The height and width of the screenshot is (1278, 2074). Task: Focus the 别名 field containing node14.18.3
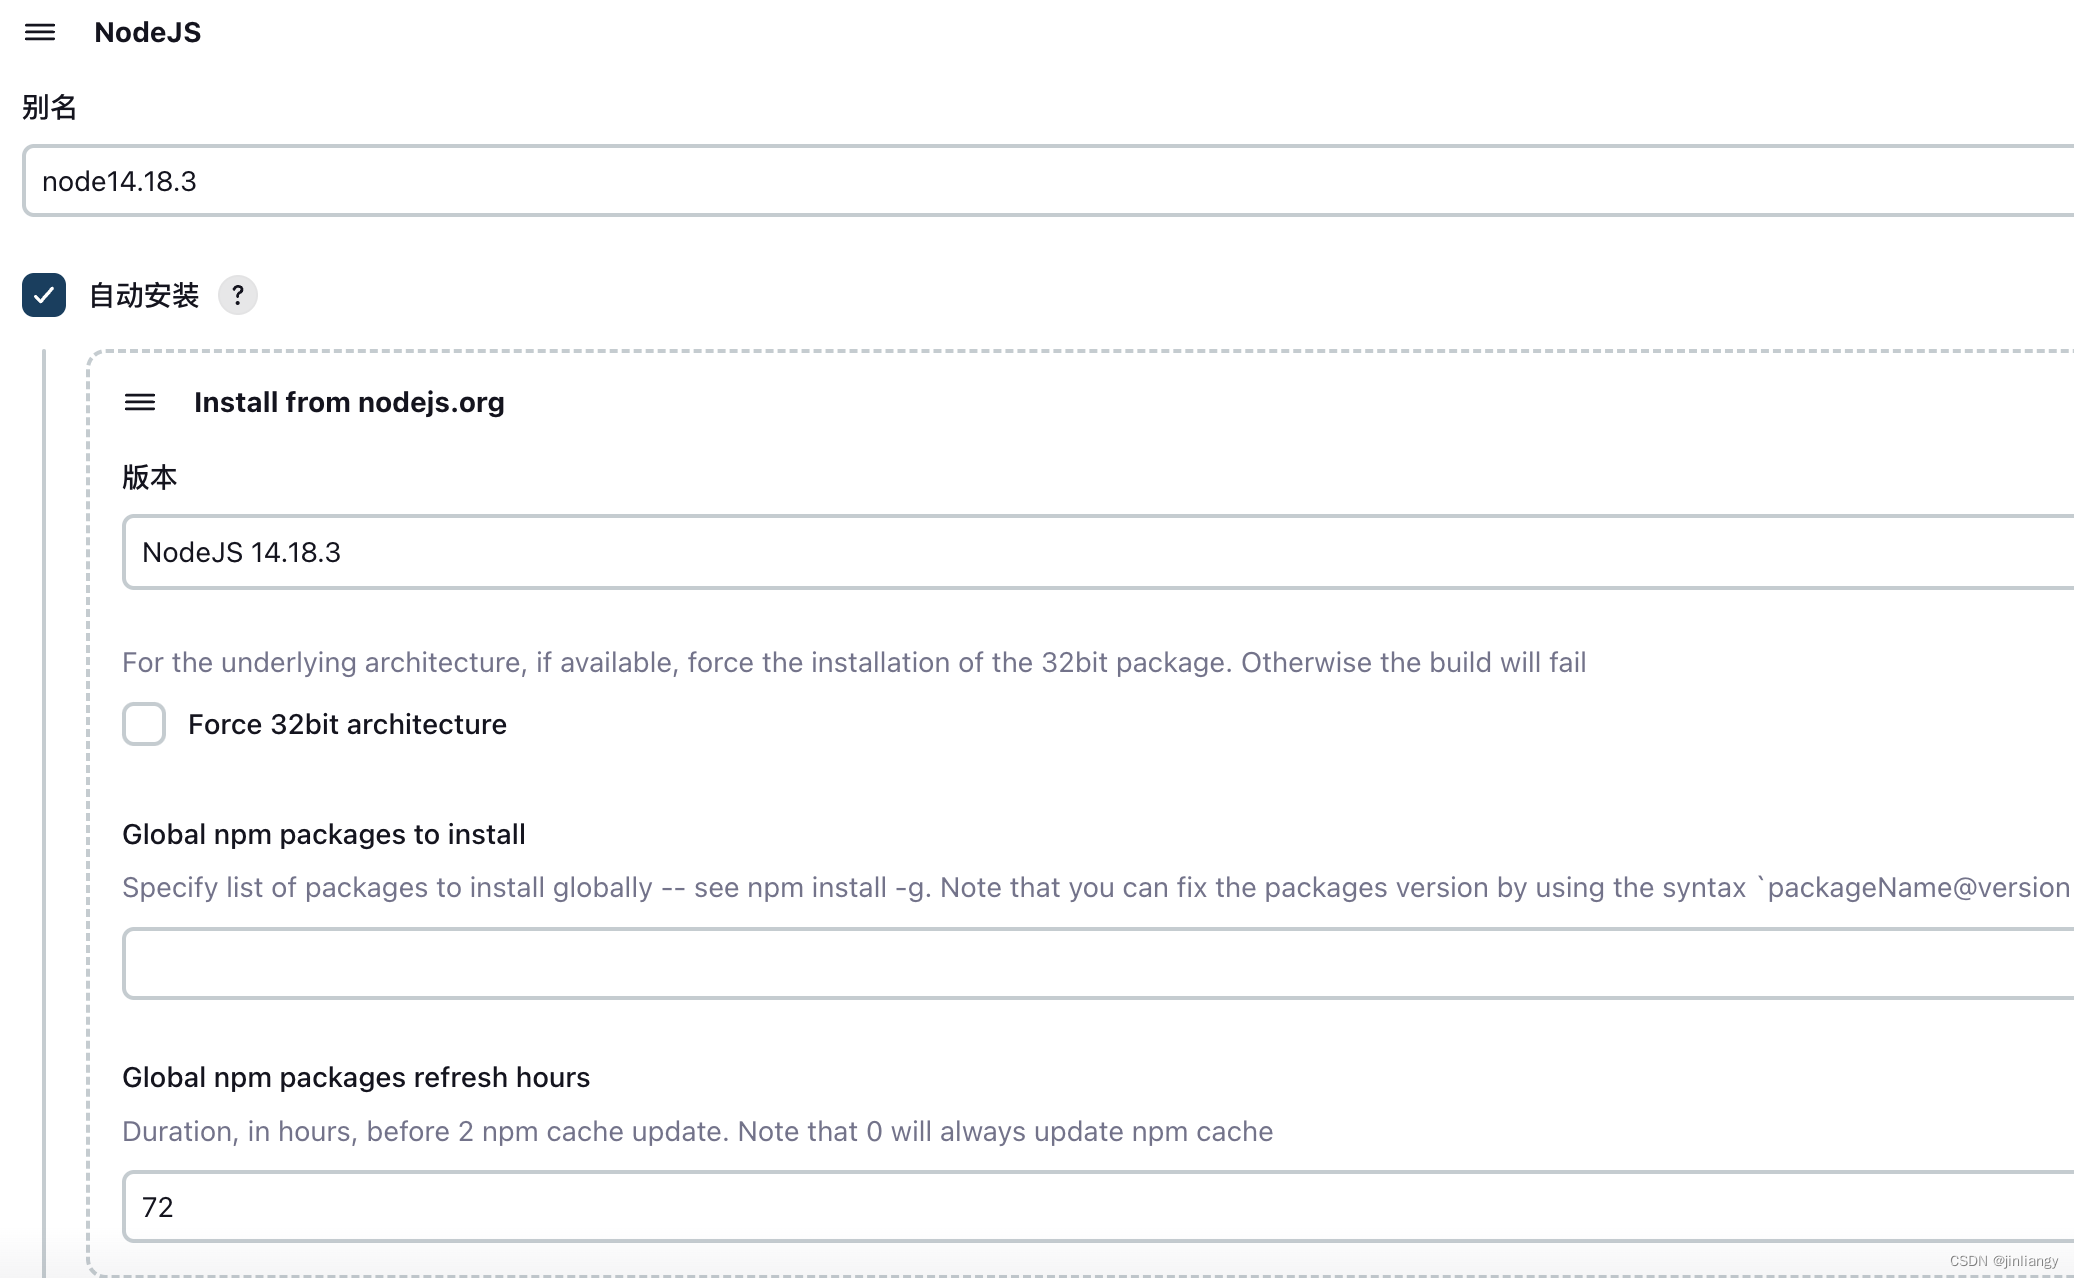pos(1048,181)
